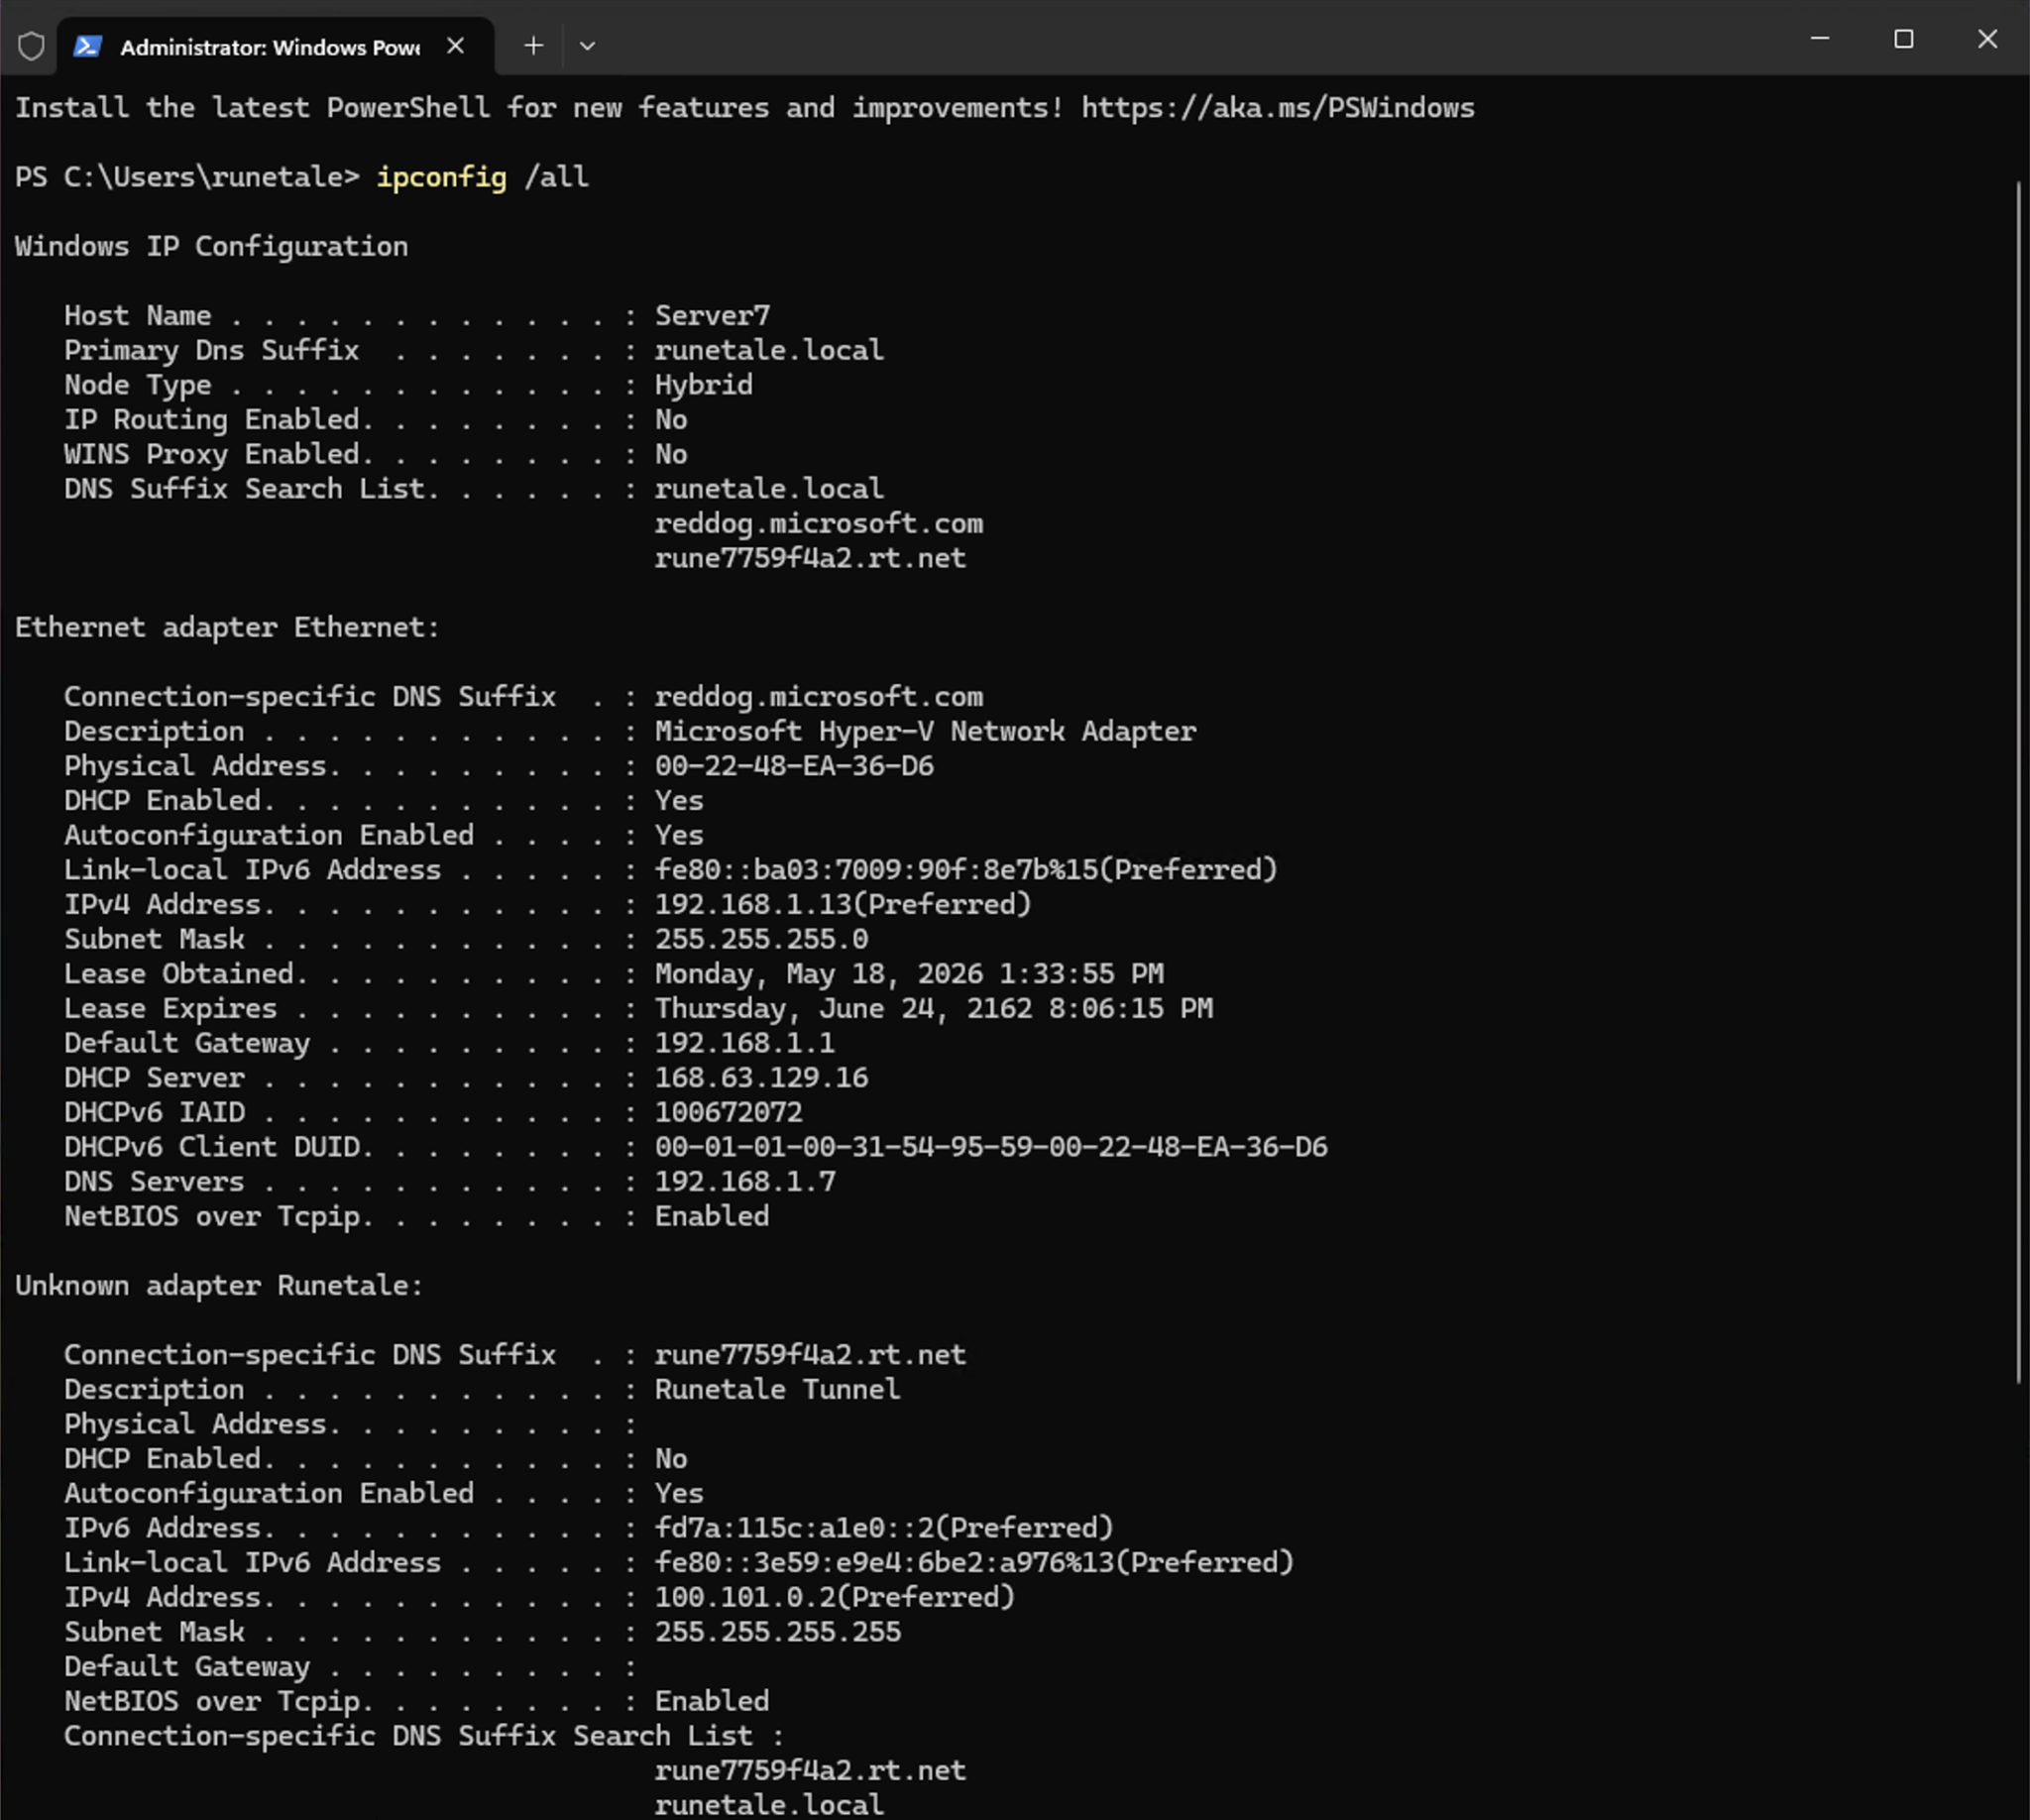Click DNS Servers value 192.168.1.7
The height and width of the screenshot is (1820, 2030).
point(745,1183)
